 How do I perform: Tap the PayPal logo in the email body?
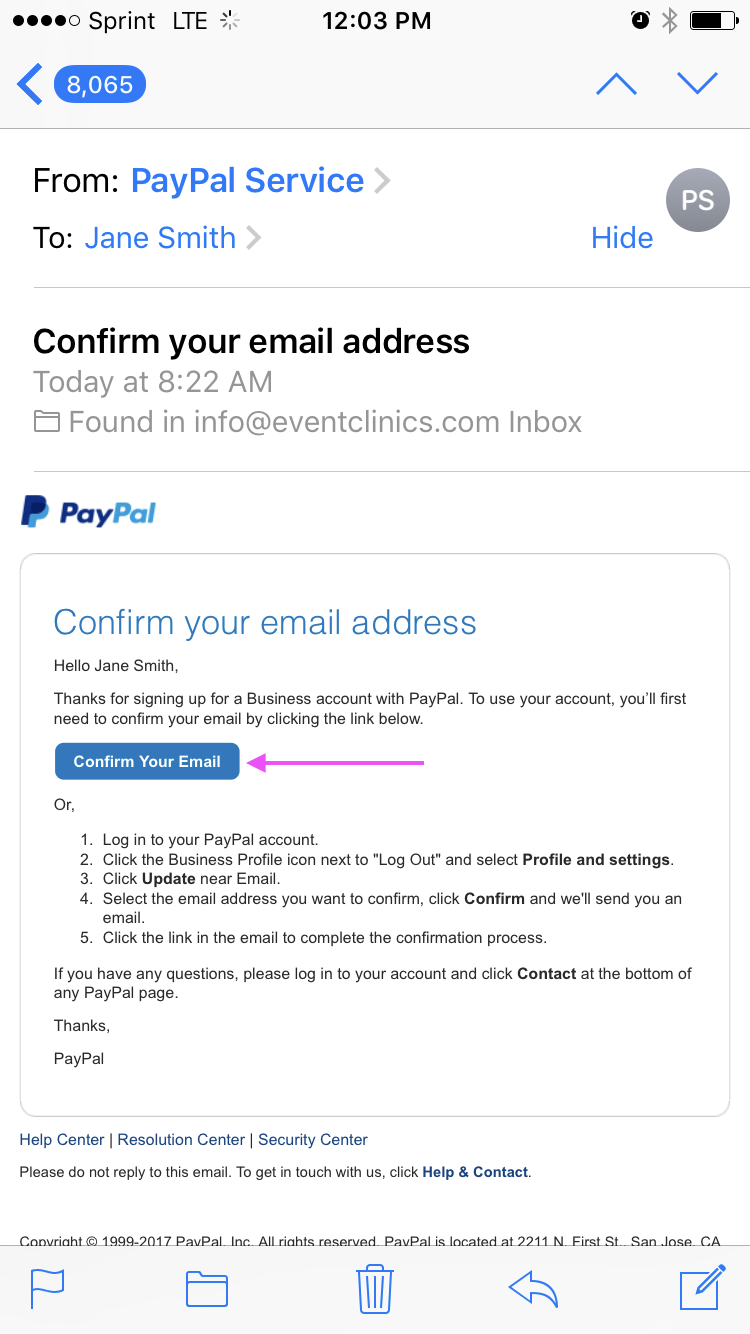point(88,511)
